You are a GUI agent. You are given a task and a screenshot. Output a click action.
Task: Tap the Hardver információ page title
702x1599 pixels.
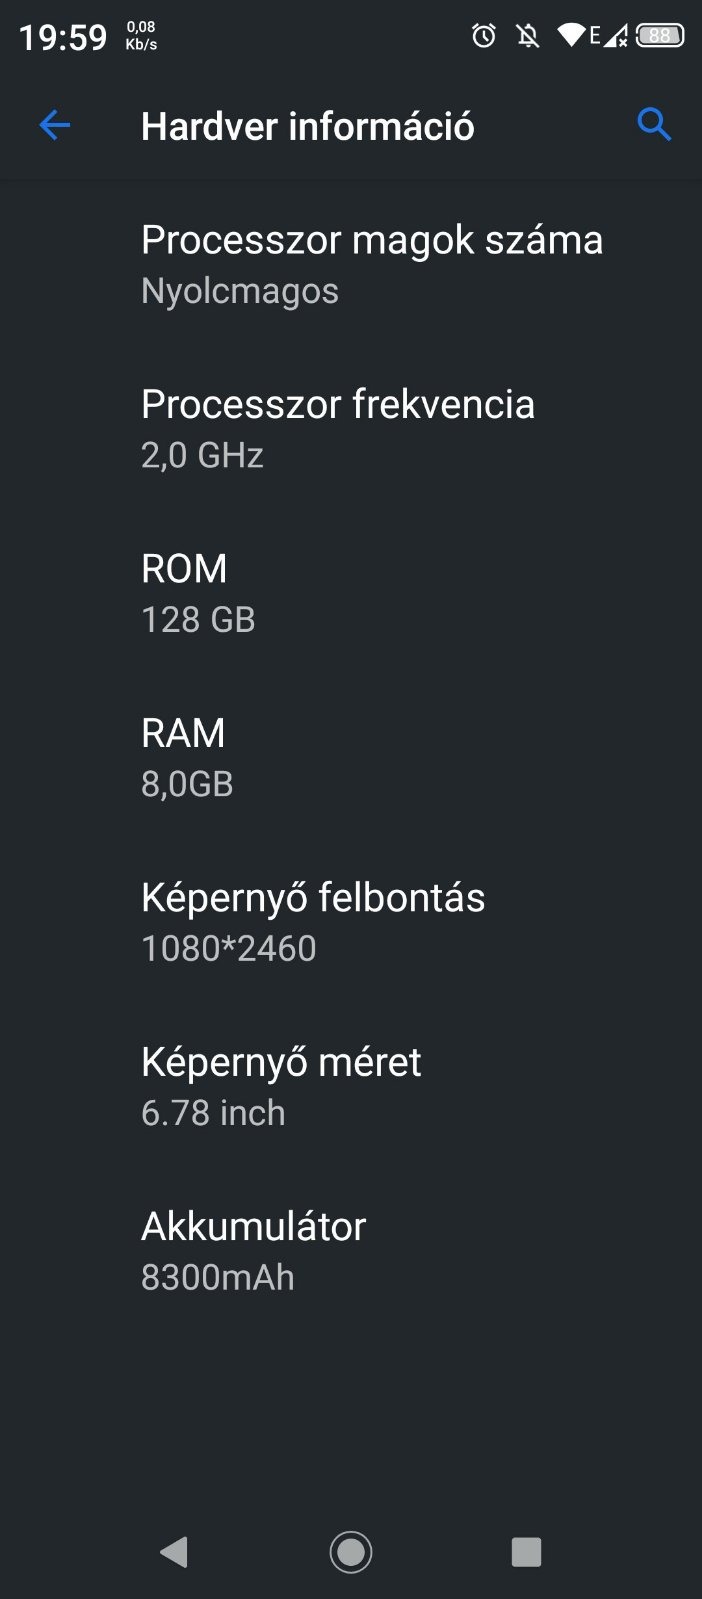coord(307,127)
